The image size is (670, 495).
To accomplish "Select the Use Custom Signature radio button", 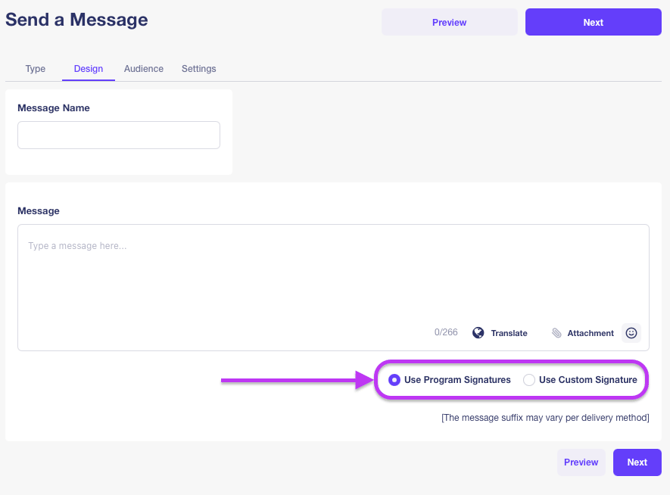I will pos(529,380).
